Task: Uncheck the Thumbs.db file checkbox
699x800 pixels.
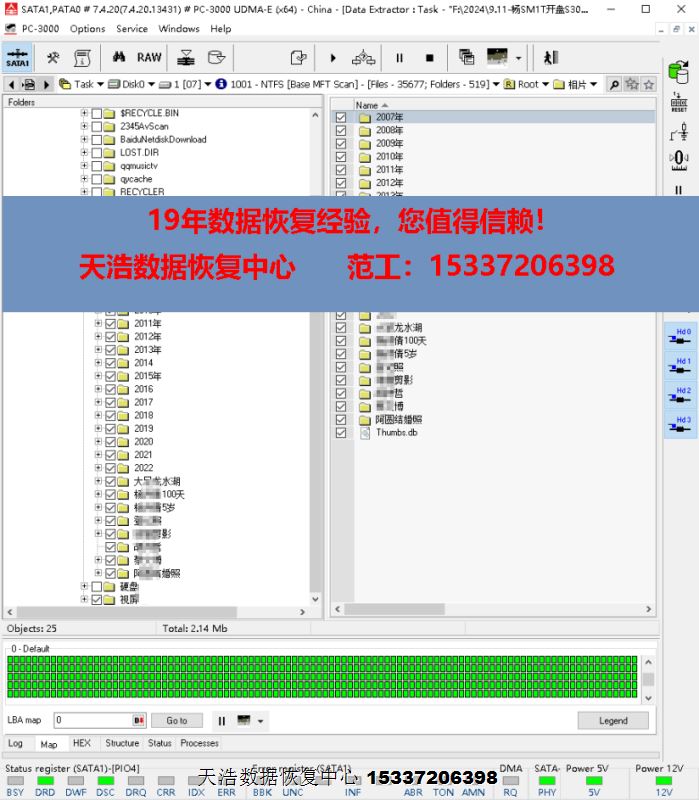Action: click(x=341, y=433)
